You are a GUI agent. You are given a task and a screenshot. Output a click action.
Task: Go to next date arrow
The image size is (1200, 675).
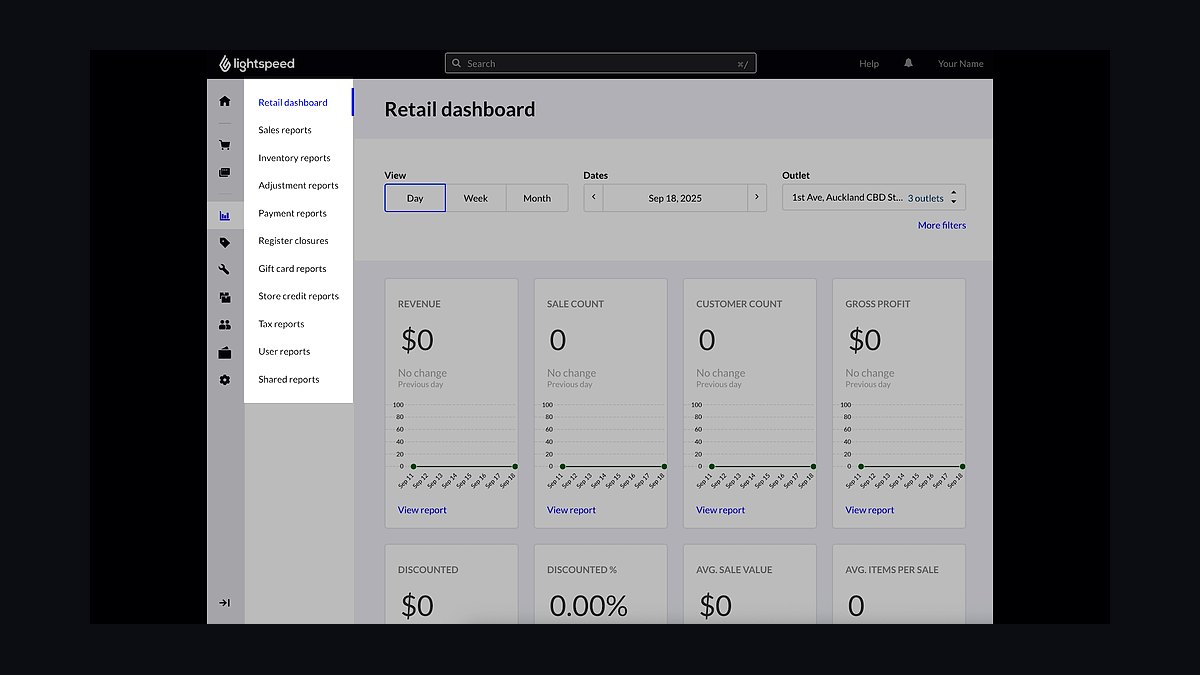[x=757, y=197]
